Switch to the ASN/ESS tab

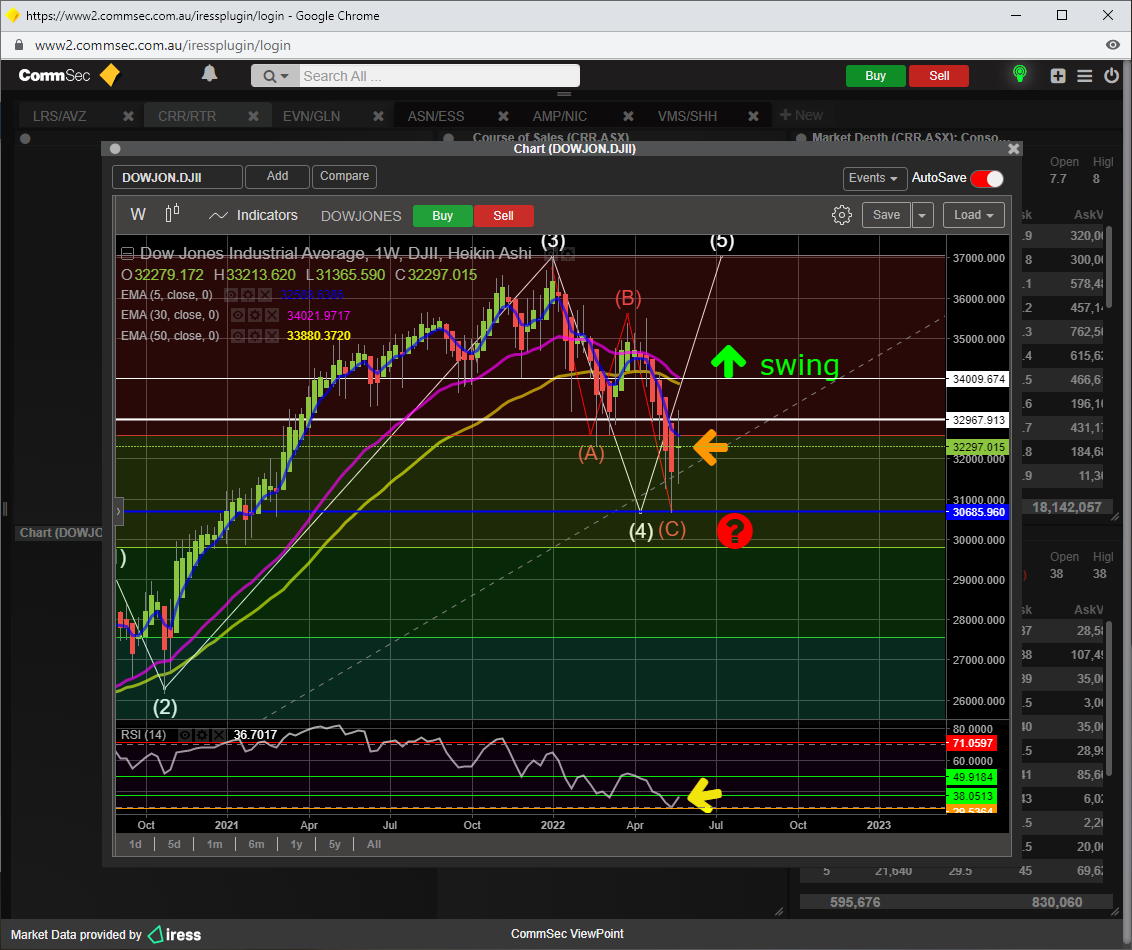435,116
